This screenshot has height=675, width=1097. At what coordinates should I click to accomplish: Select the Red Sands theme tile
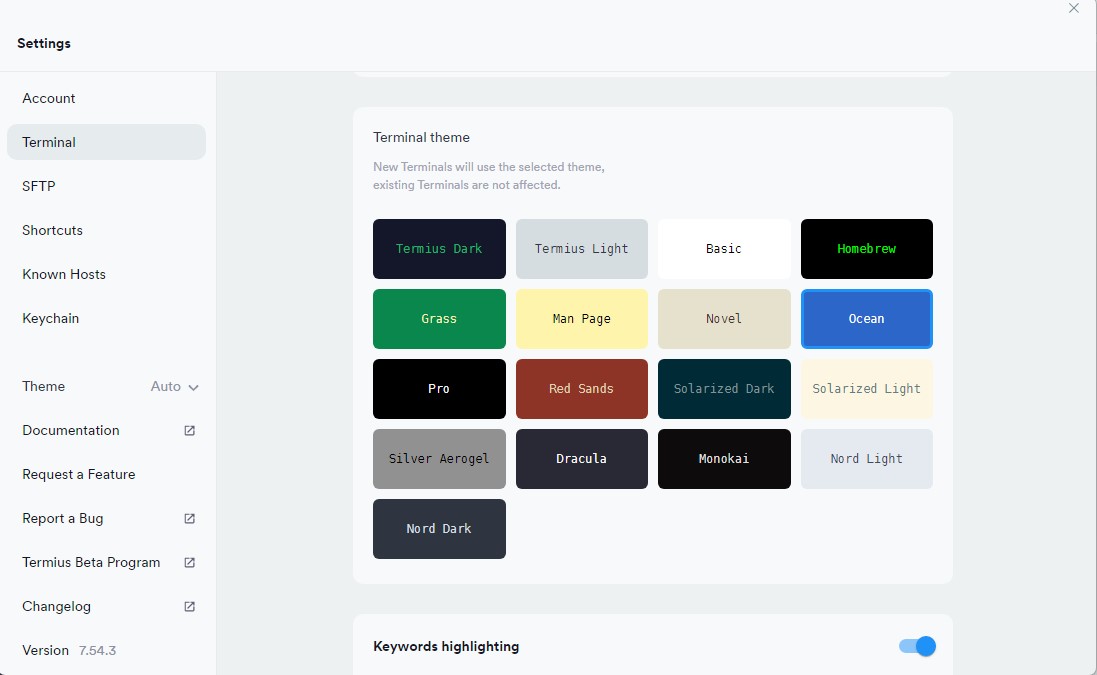tap(581, 389)
